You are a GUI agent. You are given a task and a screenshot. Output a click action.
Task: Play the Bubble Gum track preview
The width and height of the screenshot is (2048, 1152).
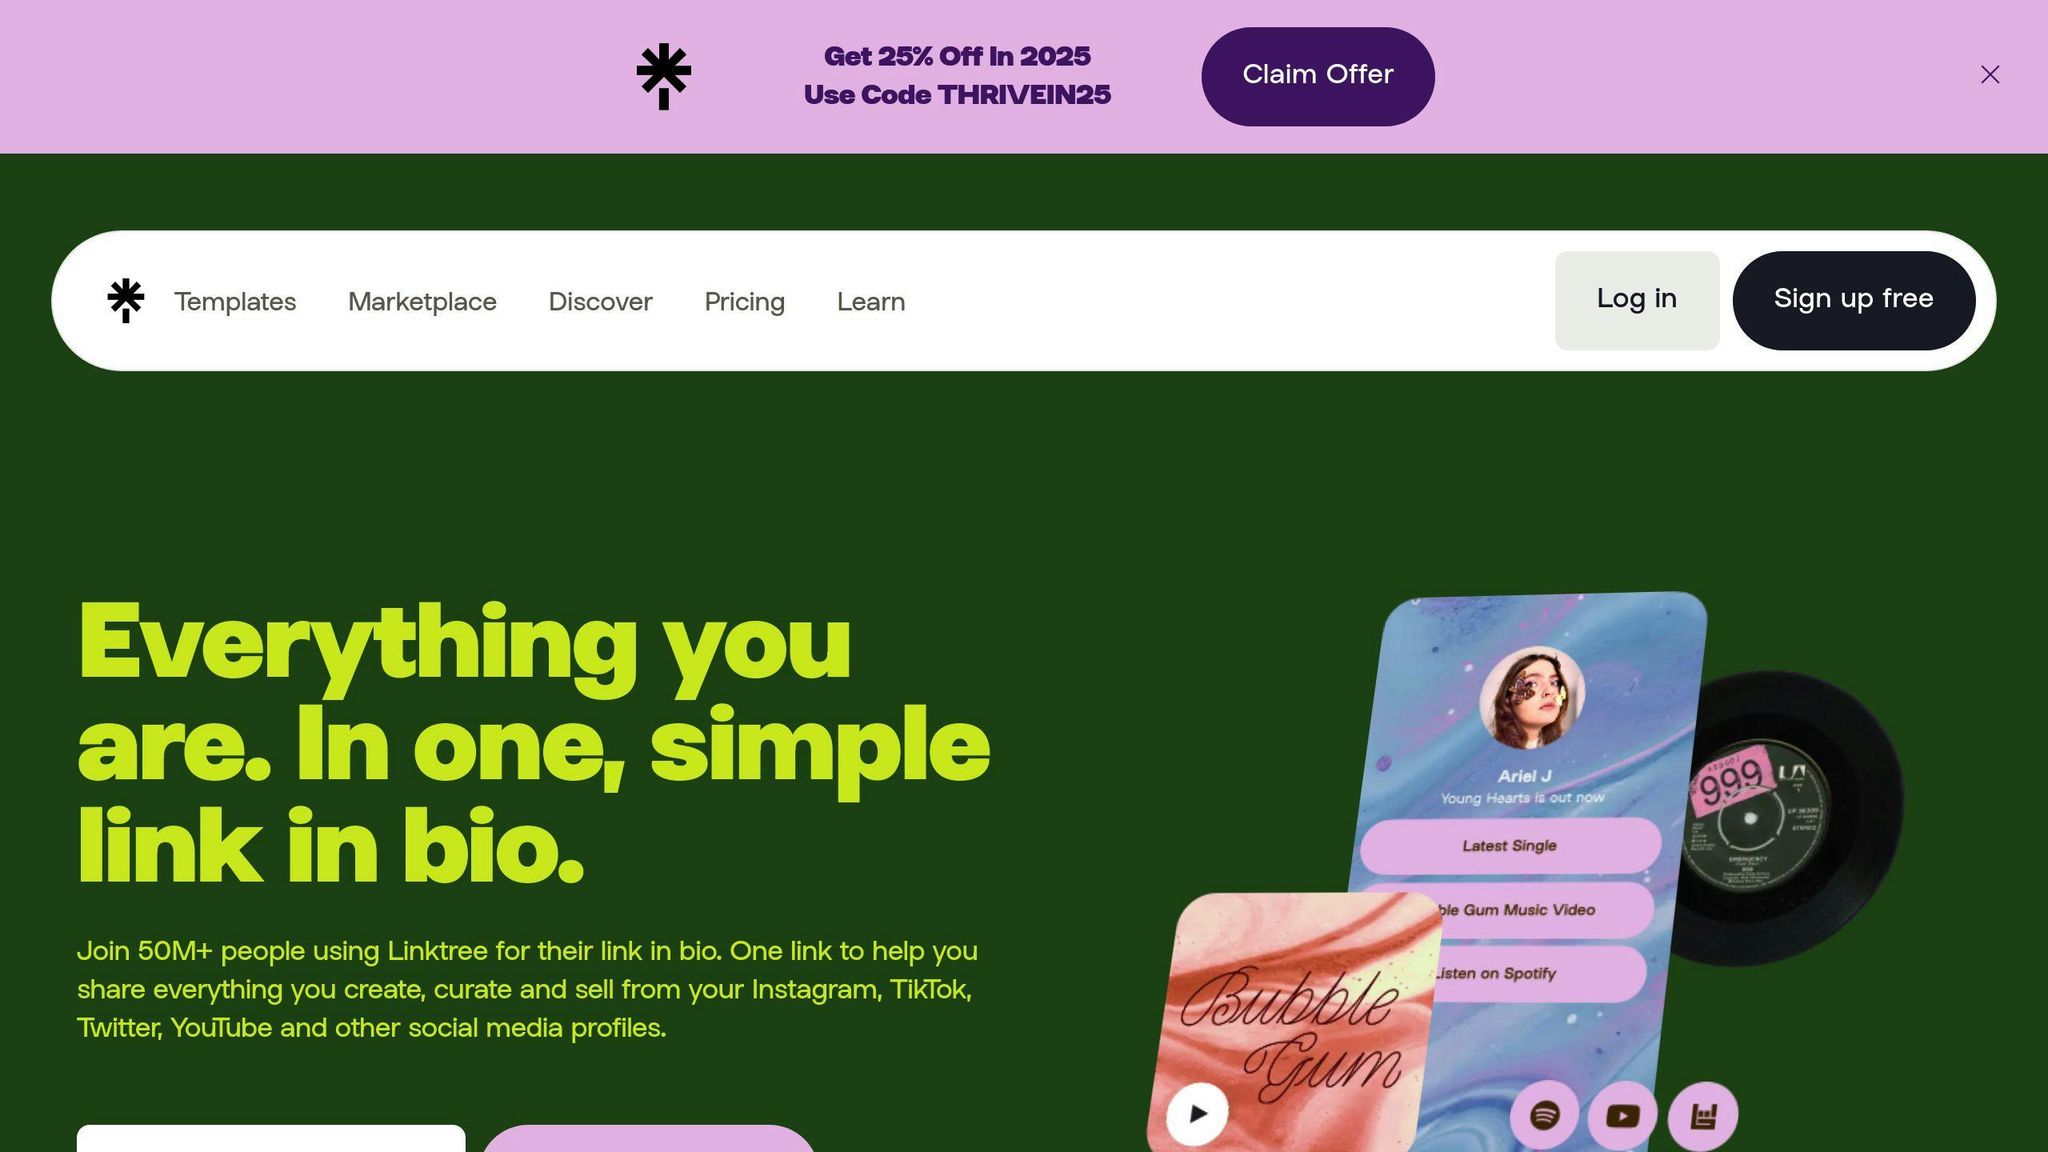pos(1197,1113)
